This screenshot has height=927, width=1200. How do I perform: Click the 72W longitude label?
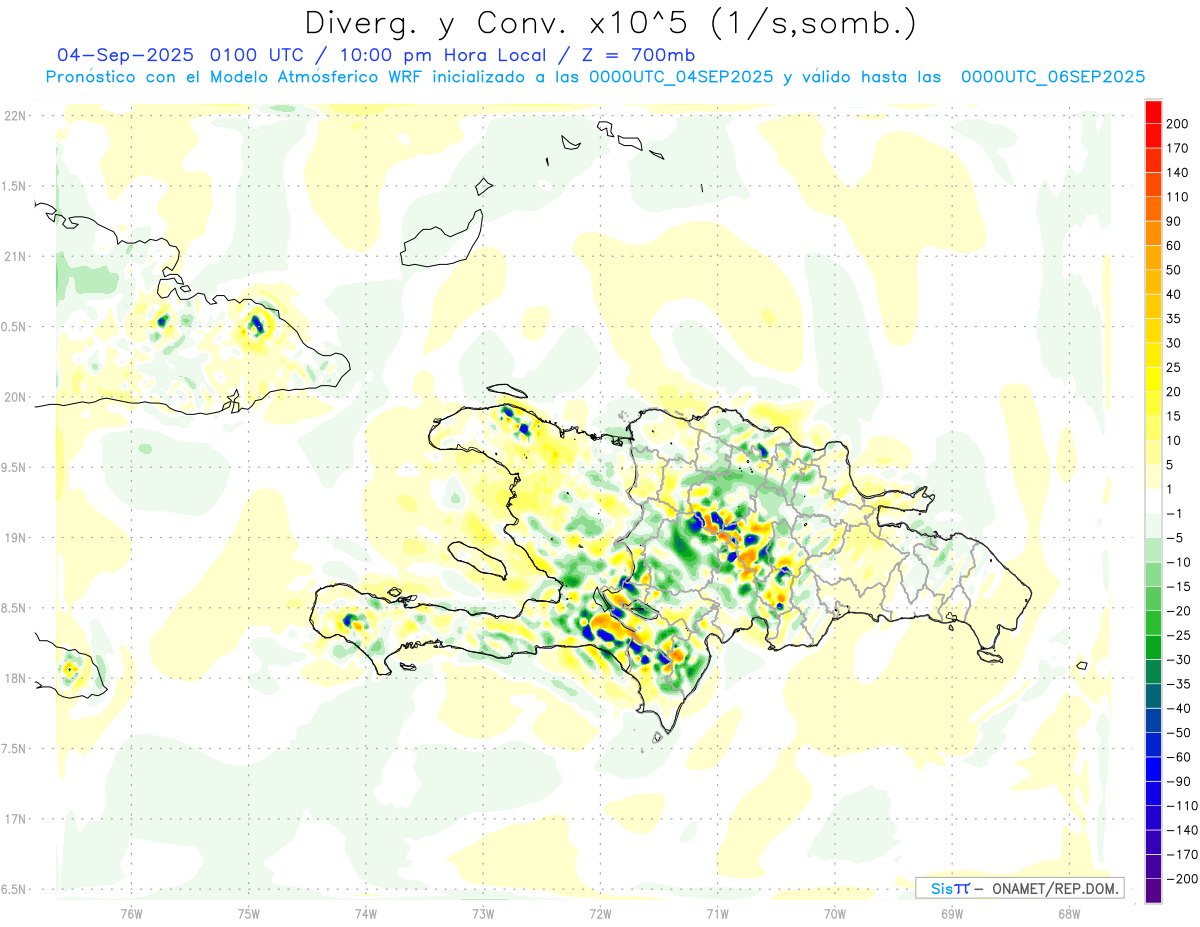pos(600,914)
